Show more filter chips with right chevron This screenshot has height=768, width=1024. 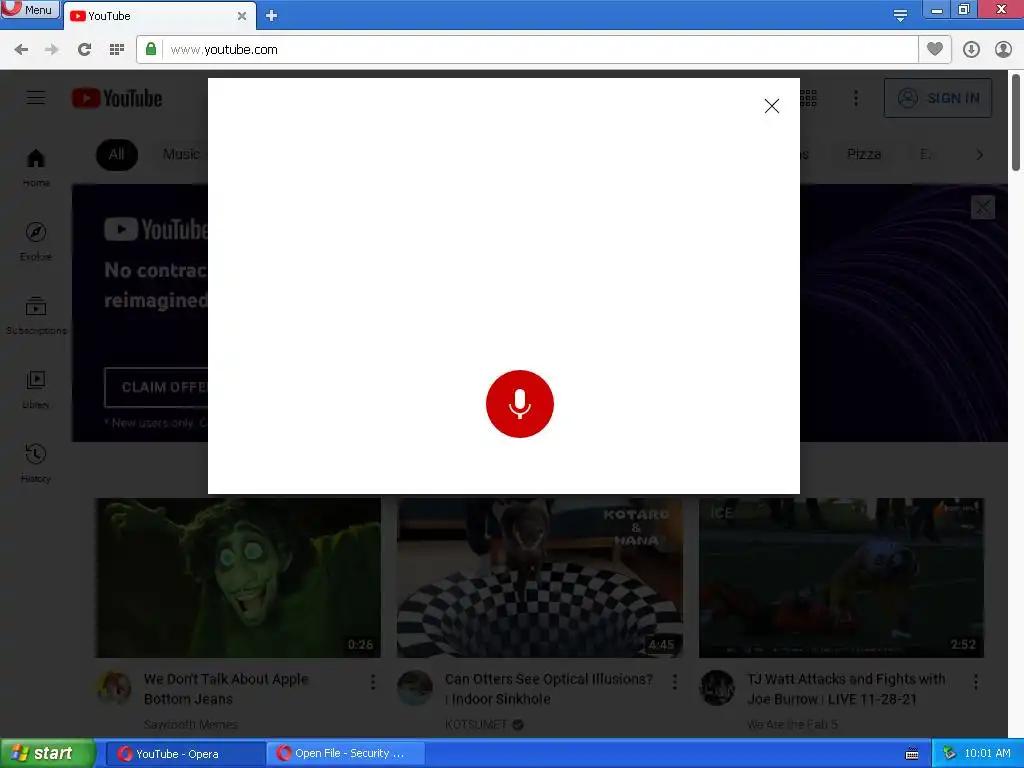[979, 155]
